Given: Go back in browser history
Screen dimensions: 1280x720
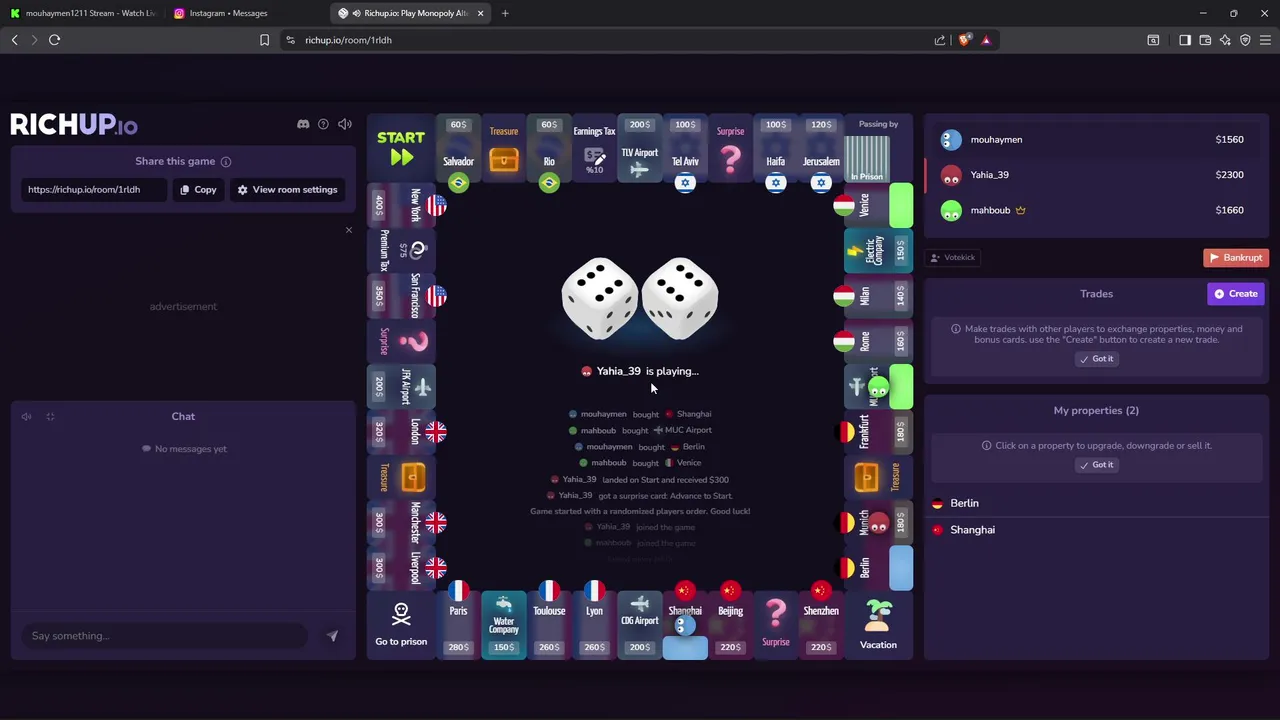Looking at the screenshot, I should [14, 40].
